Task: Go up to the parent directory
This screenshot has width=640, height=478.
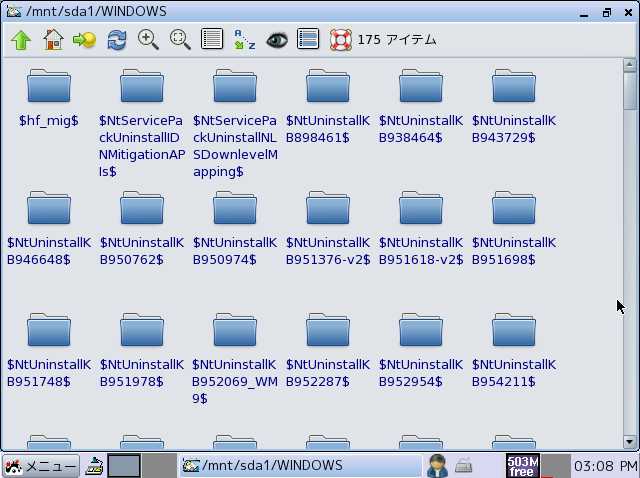Action: click(x=20, y=40)
